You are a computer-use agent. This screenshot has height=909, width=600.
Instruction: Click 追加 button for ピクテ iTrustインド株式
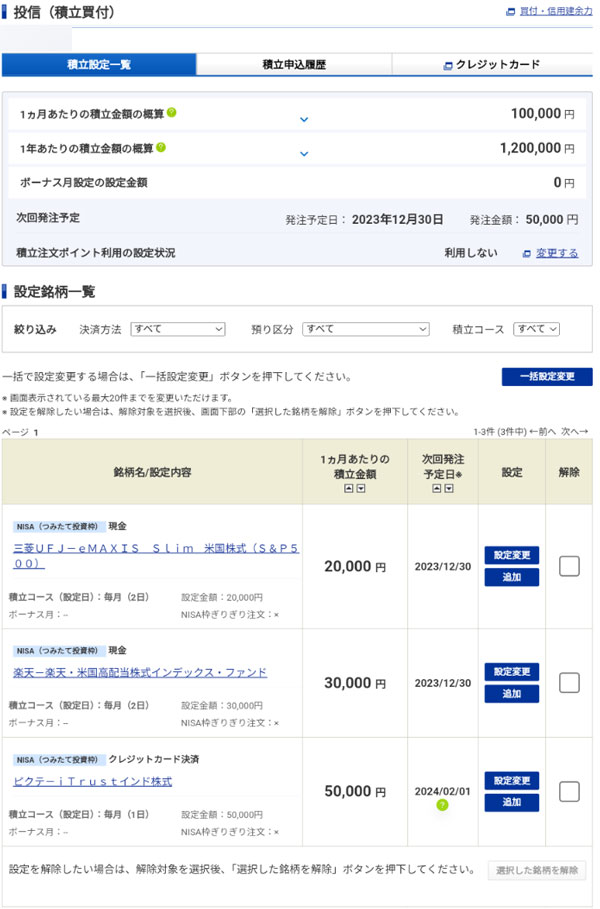(x=511, y=802)
